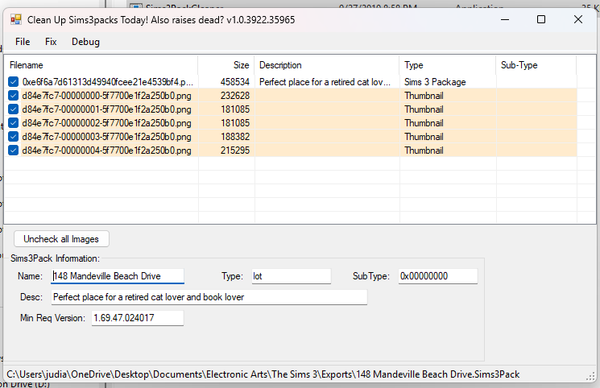Uncheck the Sims 3 Package file checkbox
This screenshot has height=388, width=600.
click(x=13, y=82)
